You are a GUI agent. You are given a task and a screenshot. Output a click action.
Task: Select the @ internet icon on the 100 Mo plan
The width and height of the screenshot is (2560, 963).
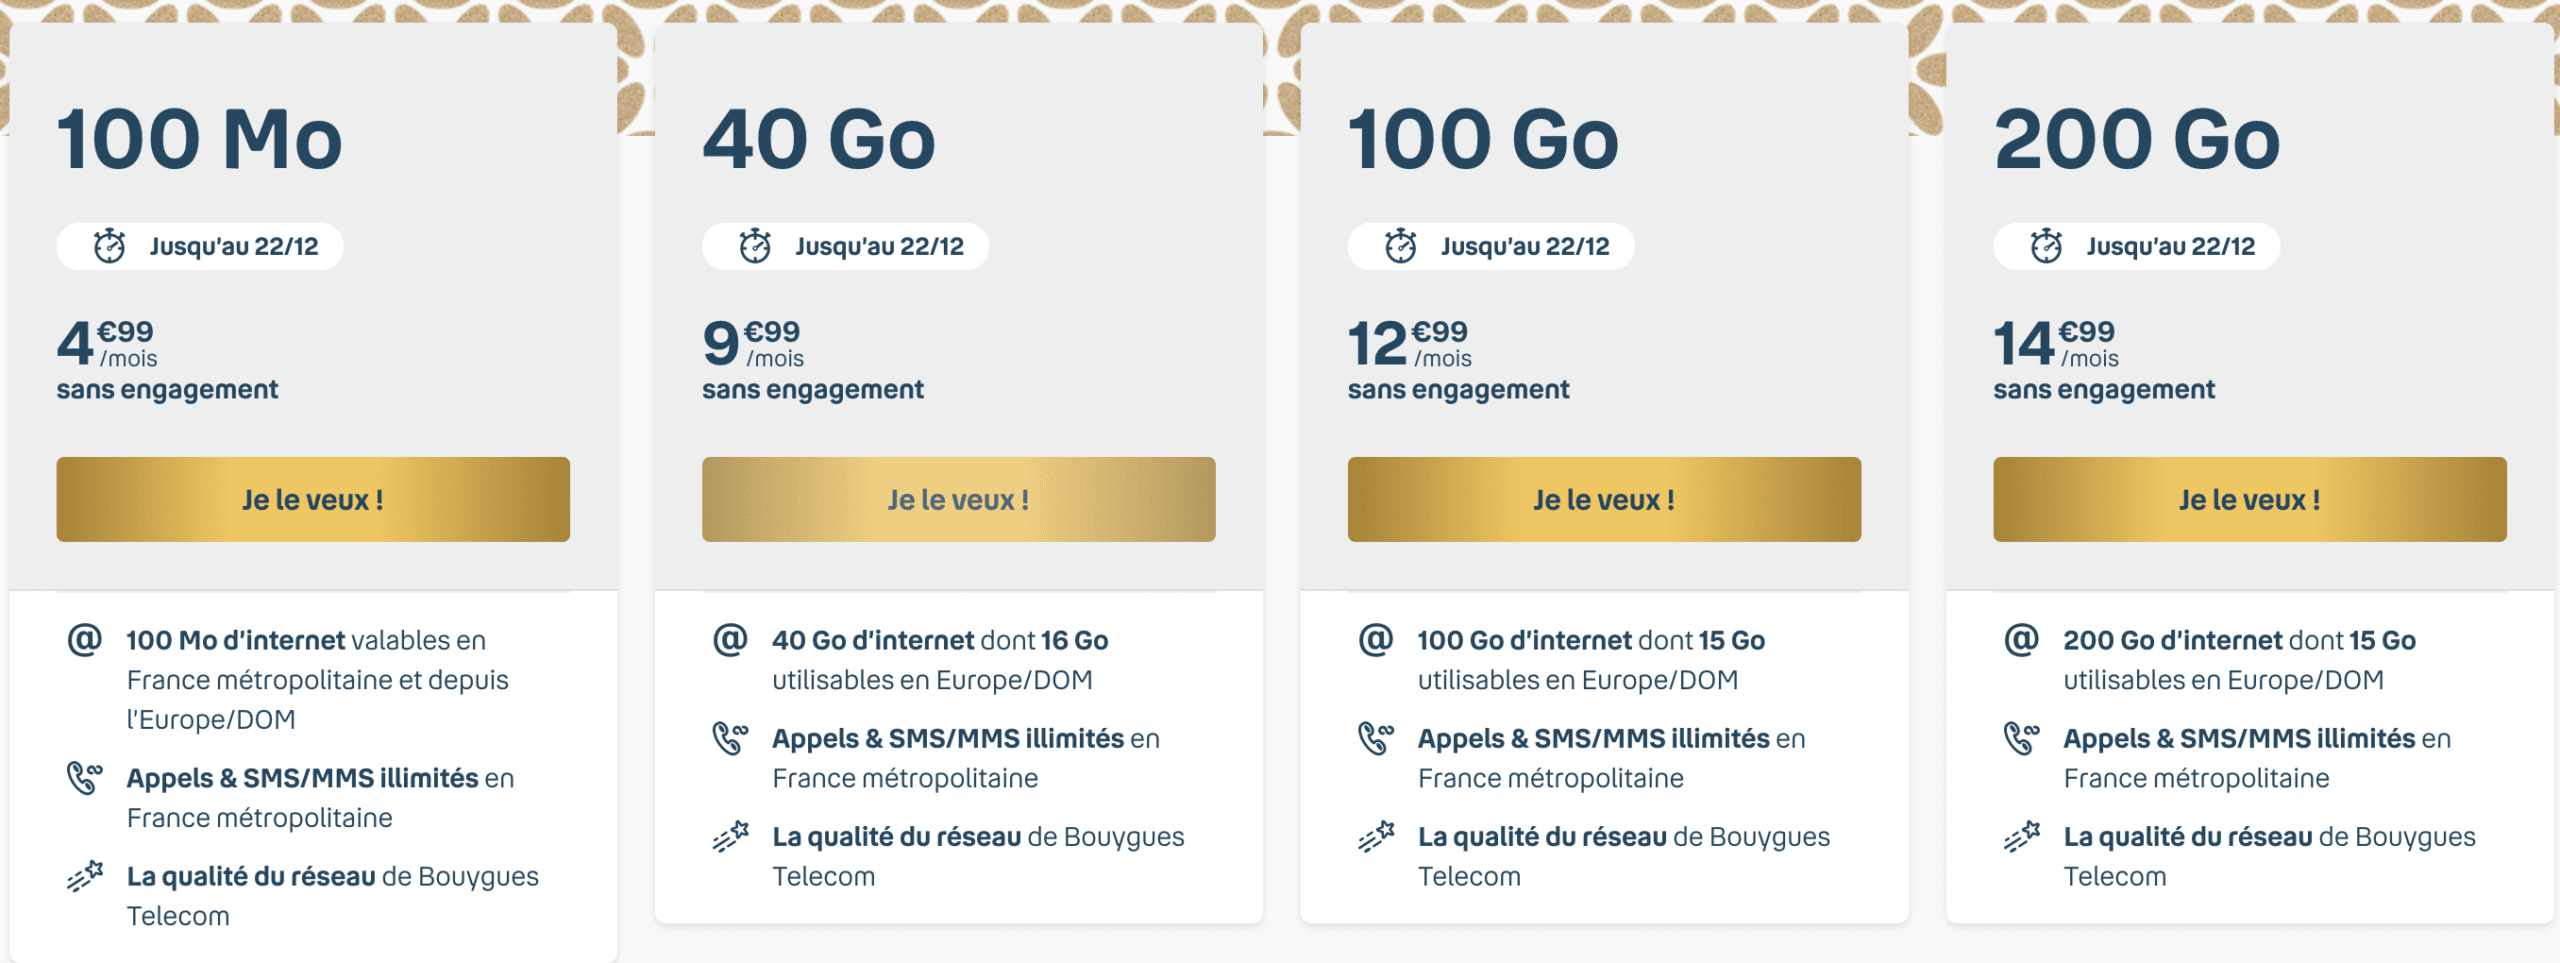click(88, 640)
